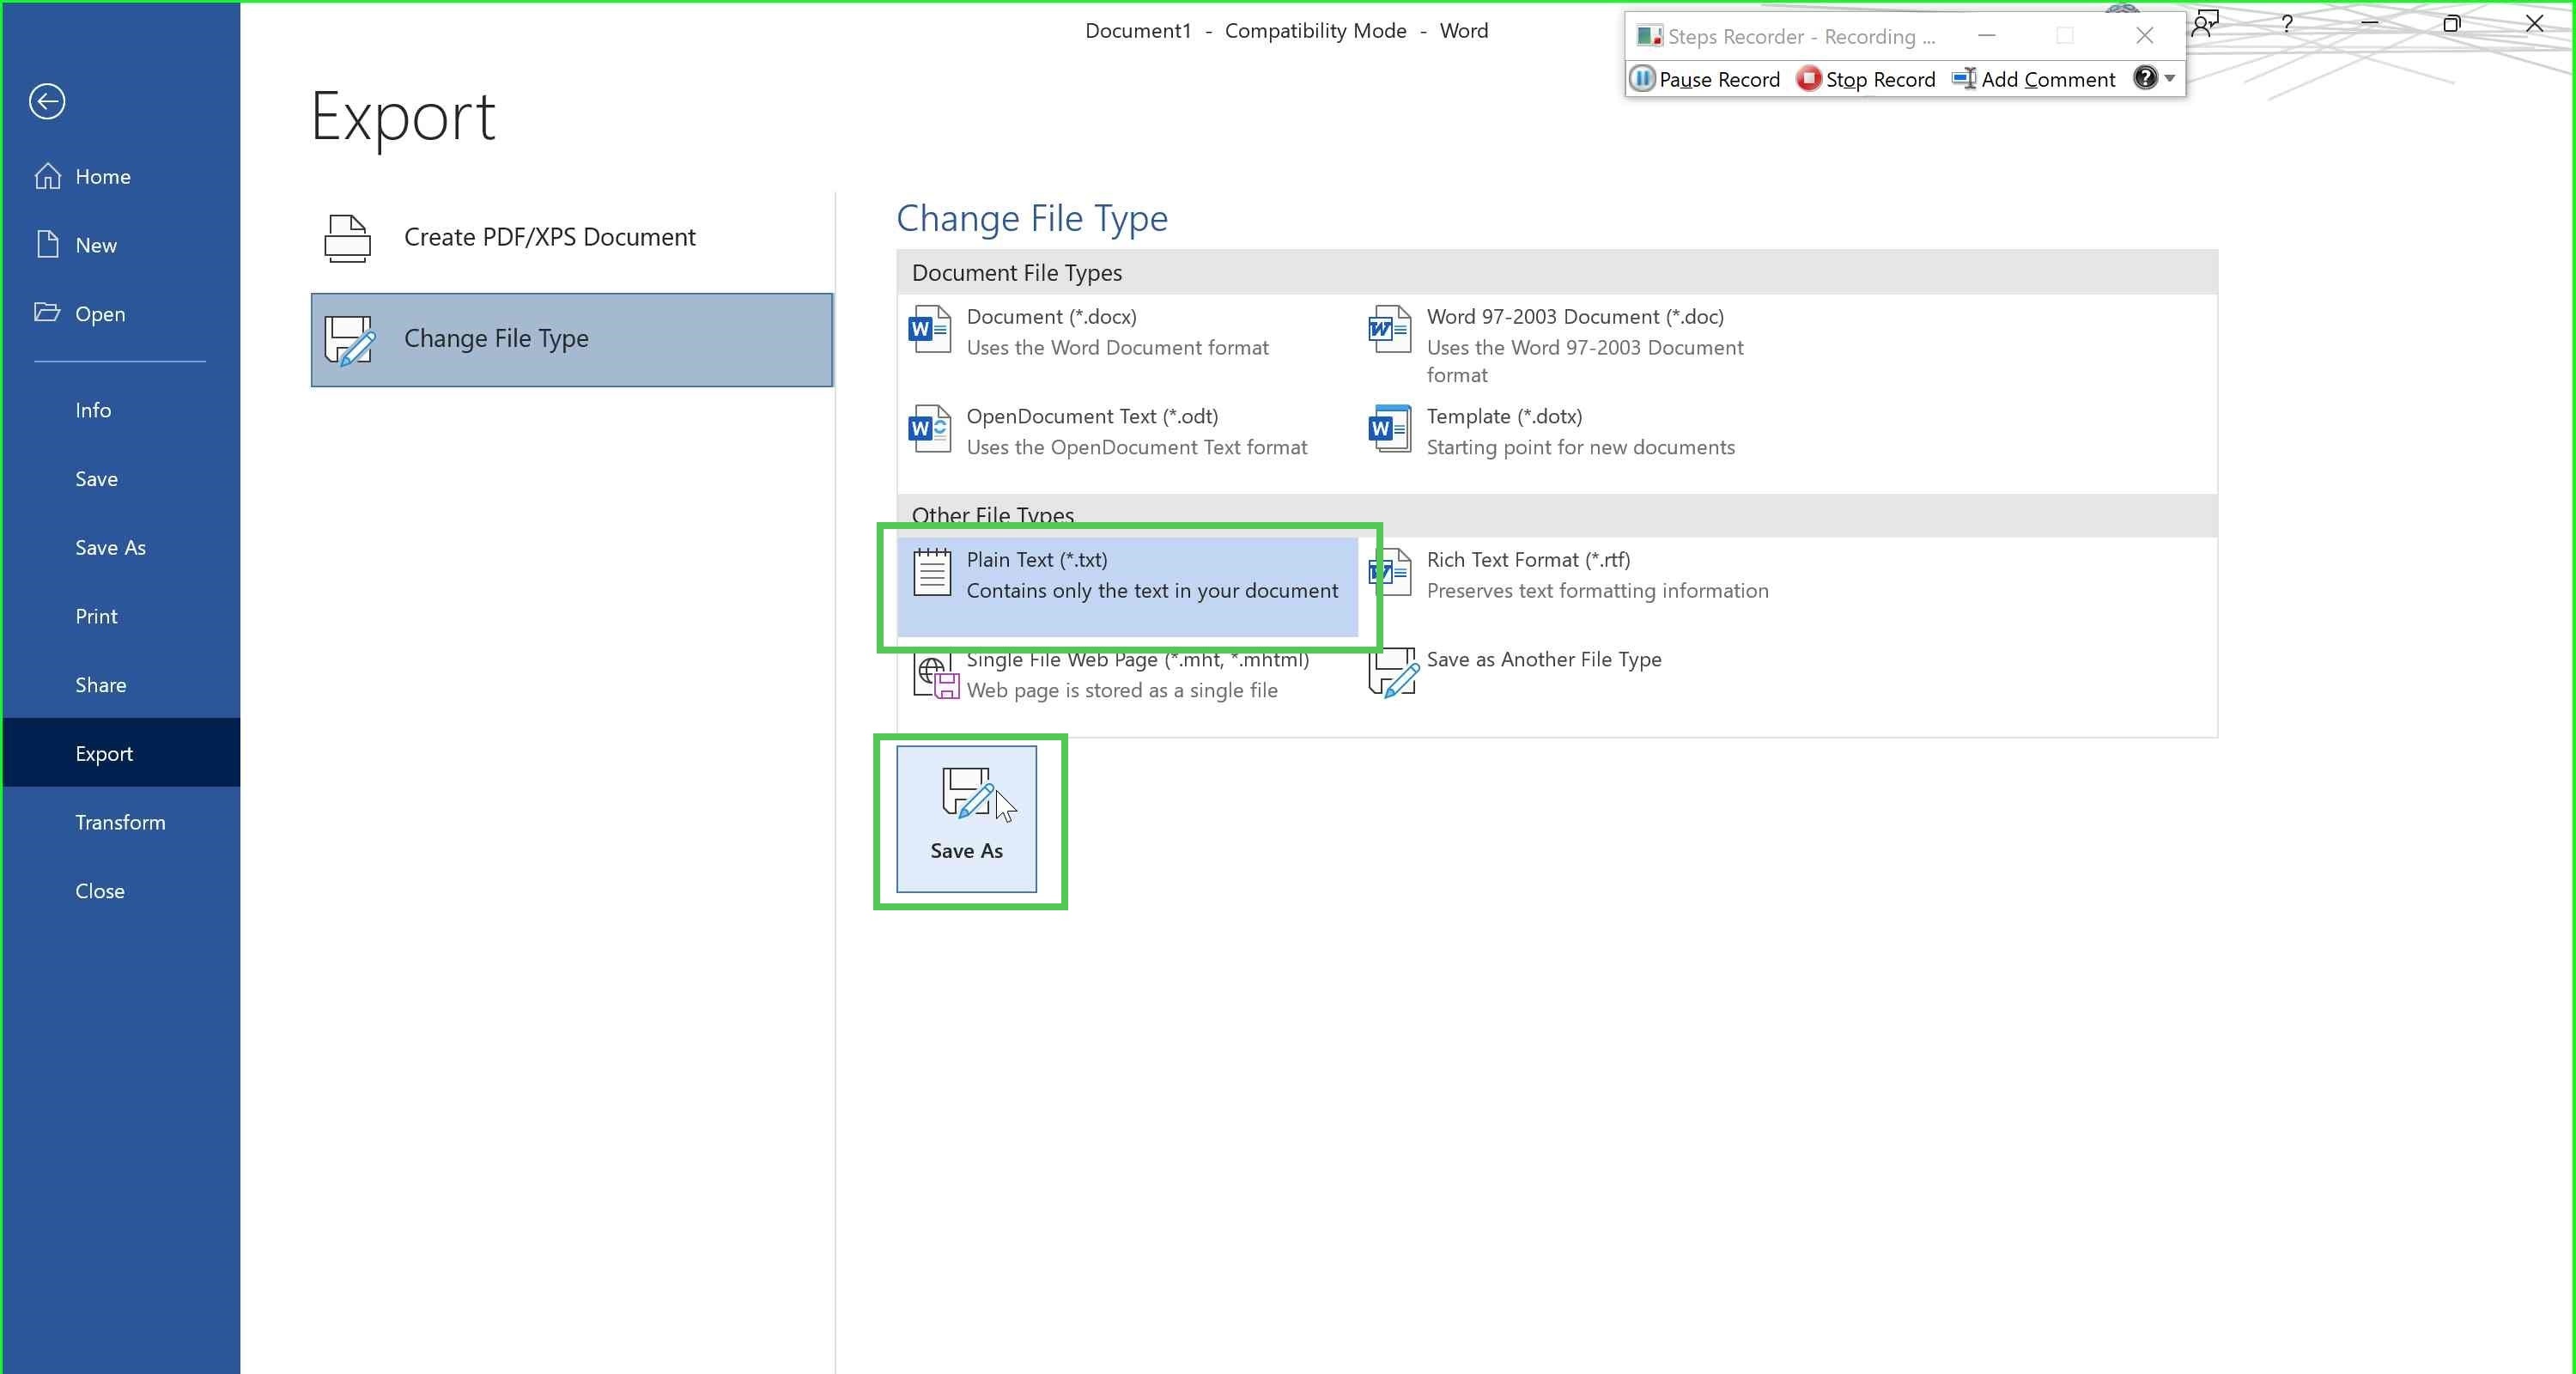The image size is (2576, 1374).
Task: Select Export in the sidebar
Action: [x=120, y=753]
